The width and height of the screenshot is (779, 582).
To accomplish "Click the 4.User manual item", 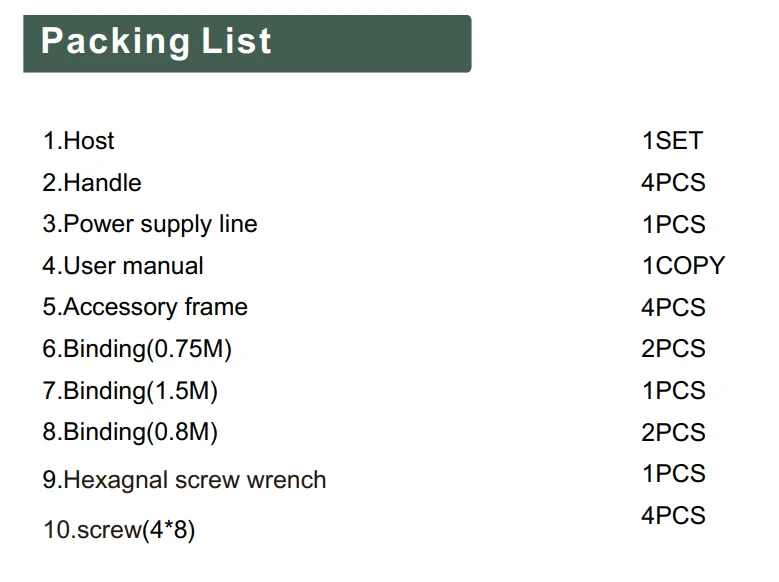I will [123, 265].
